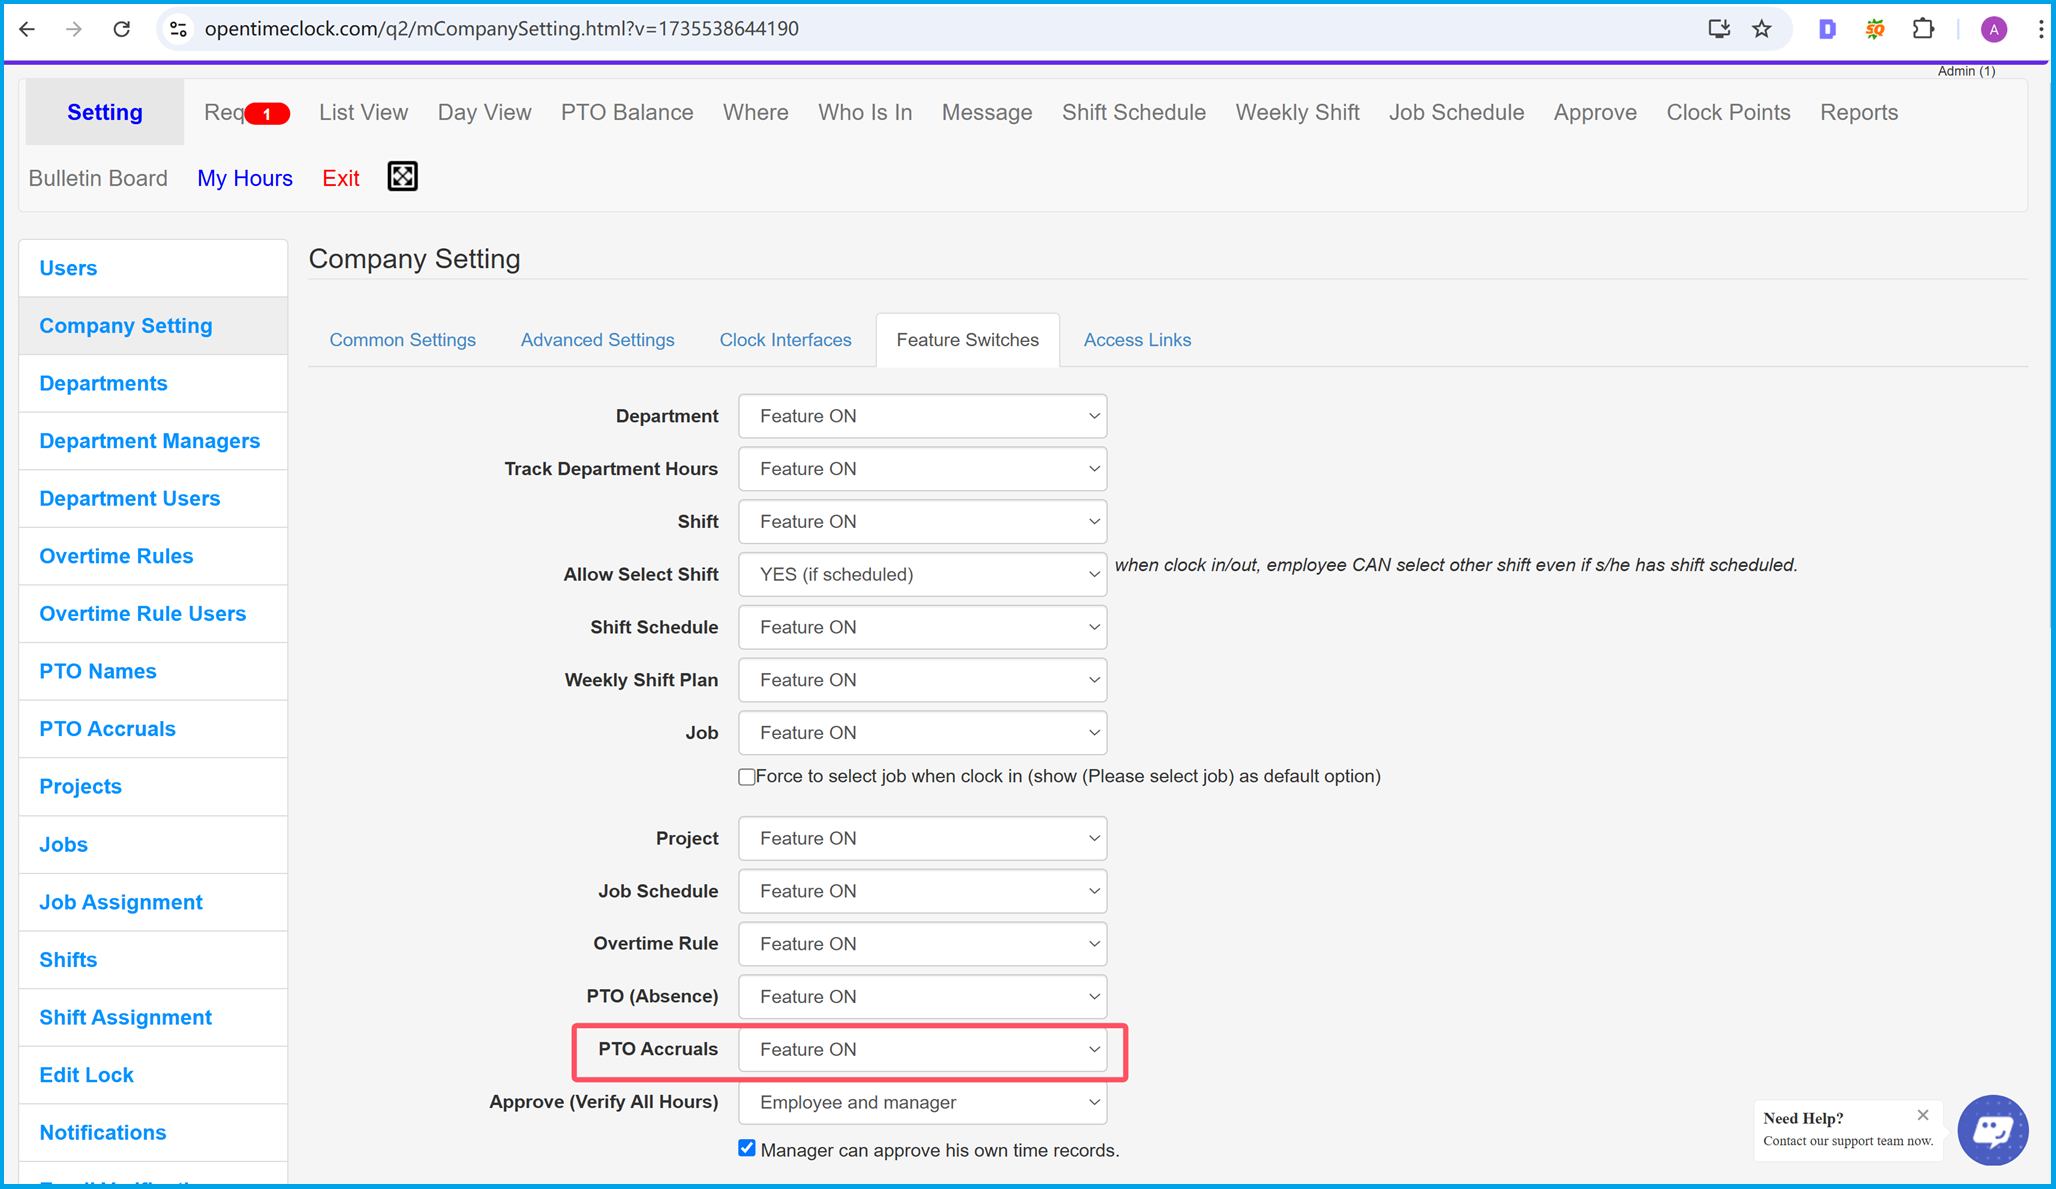The width and height of the screenshot is (2056, 1189).
Task: Open the Clock Points section
Action: pyautogui.click(x=1729, y=112)
